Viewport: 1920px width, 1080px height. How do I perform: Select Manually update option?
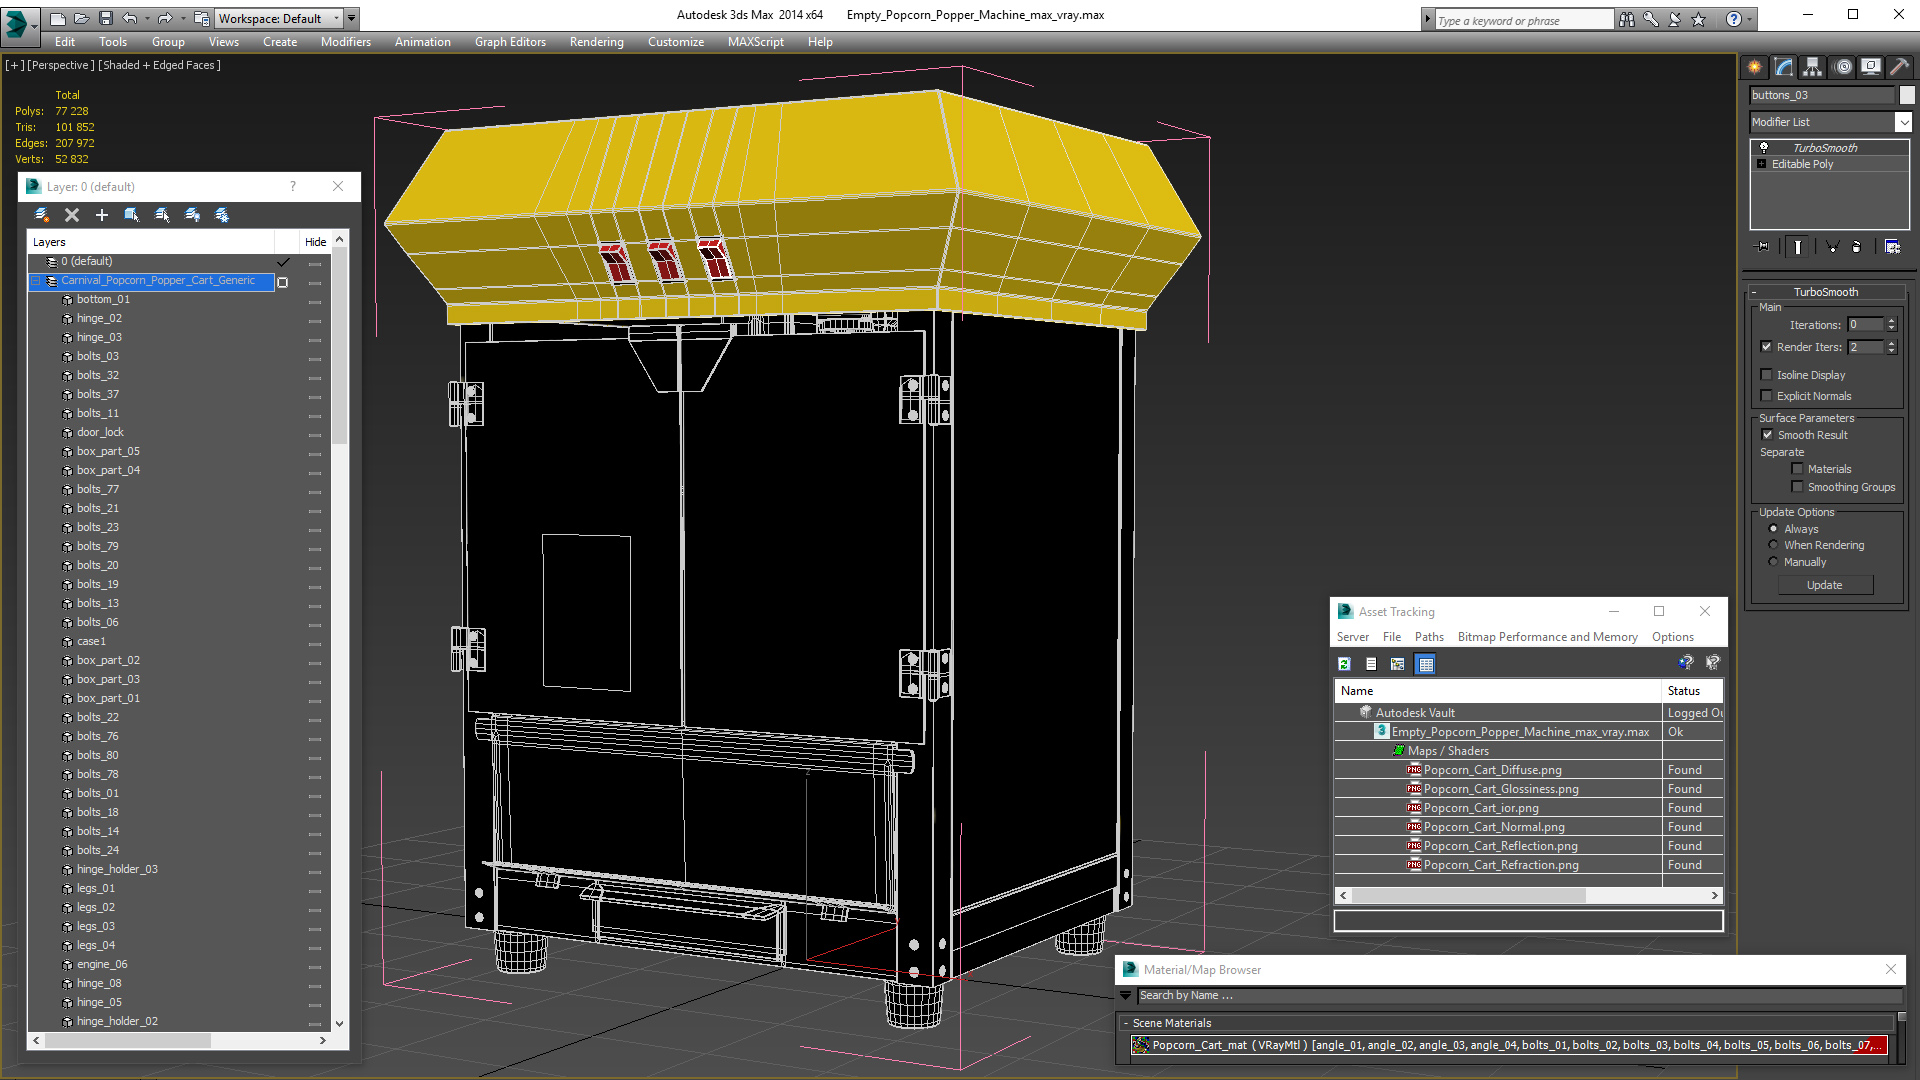point(1774,562)
